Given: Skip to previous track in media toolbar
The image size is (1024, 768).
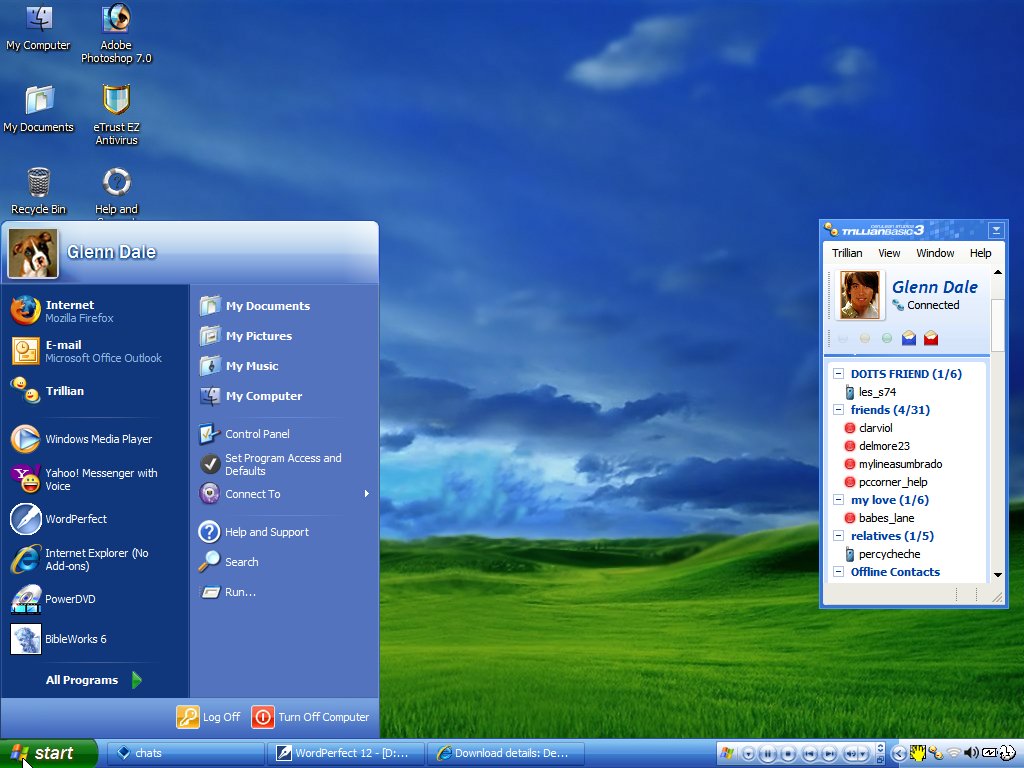Looking at the screenshot, I should pyautogui.click(x=809, y=754).
